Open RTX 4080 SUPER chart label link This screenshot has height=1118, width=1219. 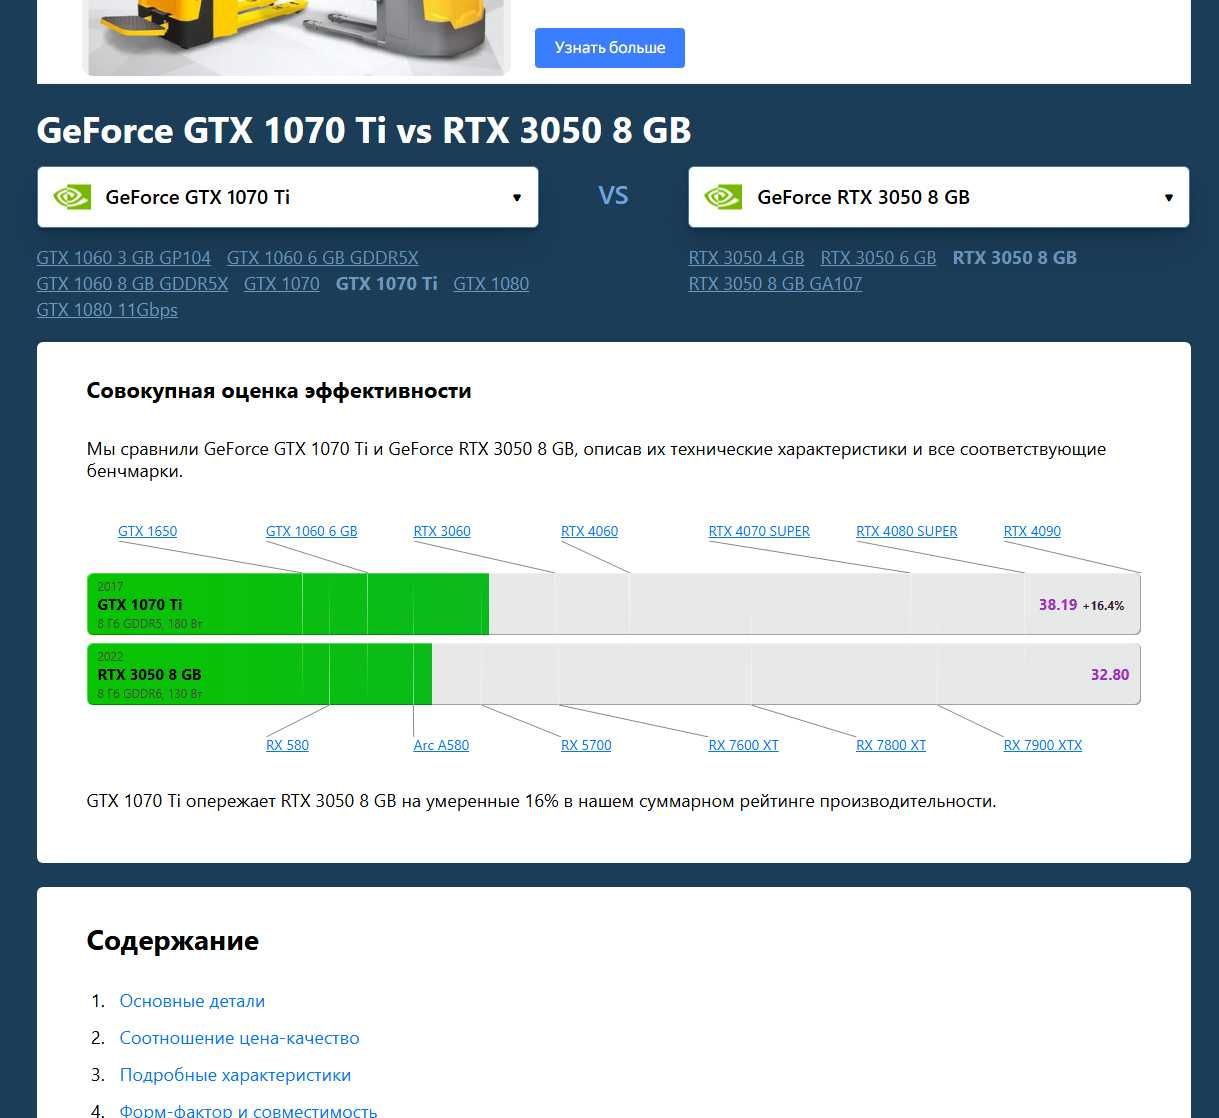[907, 532]
